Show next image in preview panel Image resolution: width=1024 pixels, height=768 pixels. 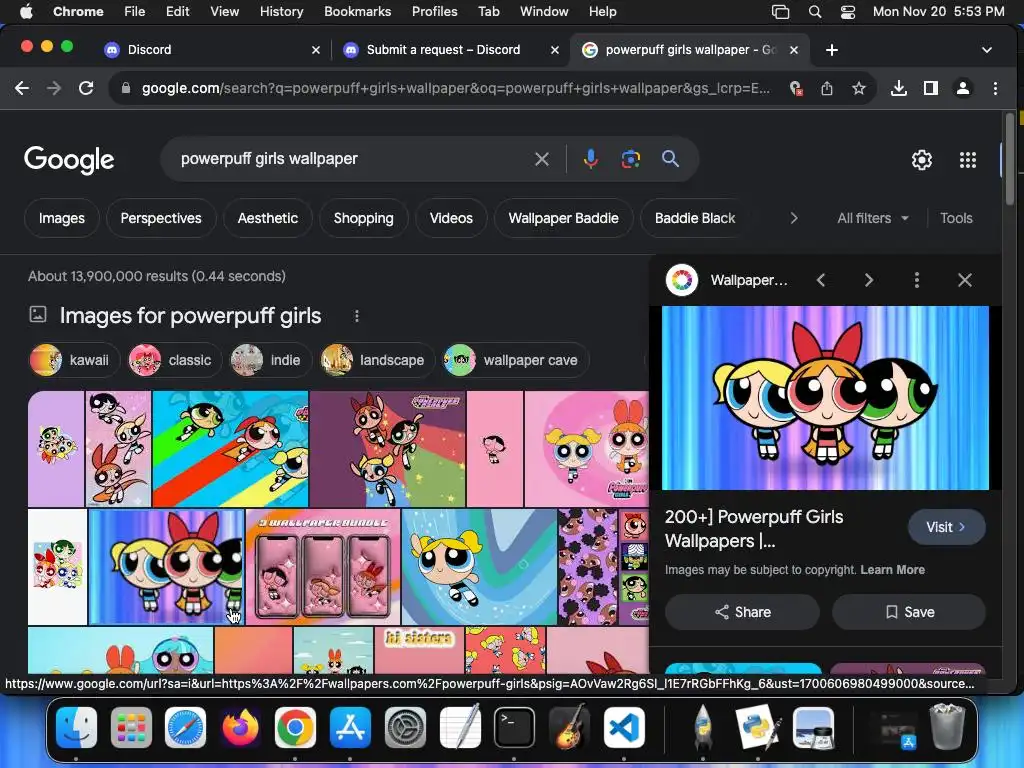869,280
